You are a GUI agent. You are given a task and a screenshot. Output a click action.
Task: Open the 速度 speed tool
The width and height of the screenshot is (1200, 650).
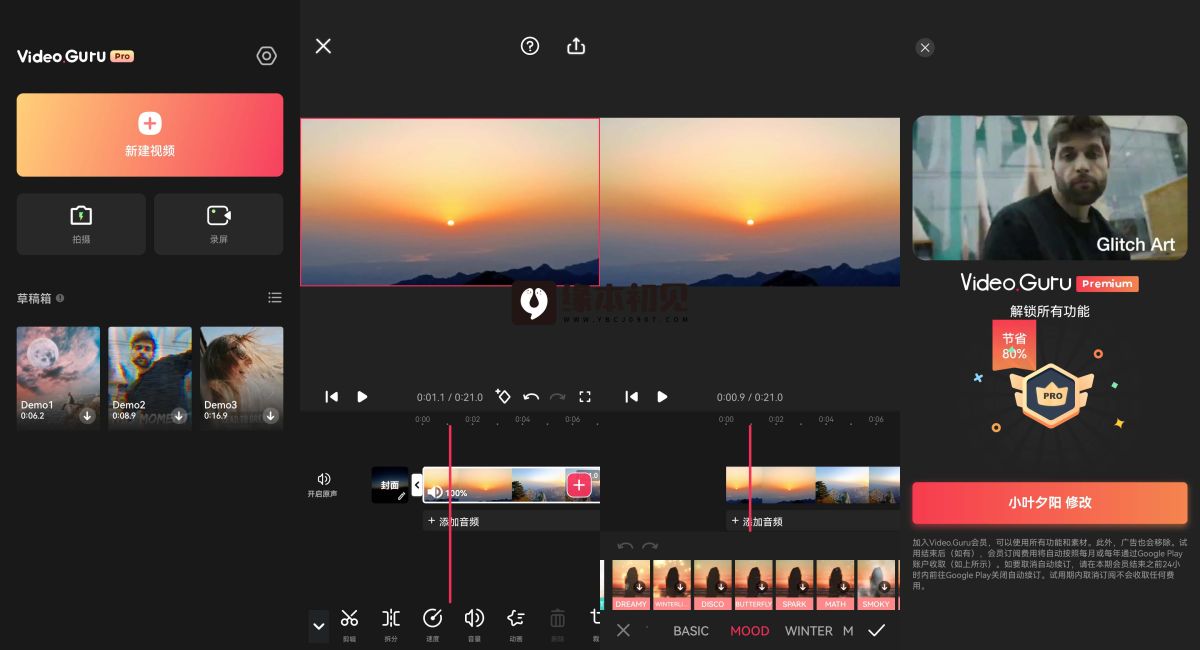pyautogui.click(x=433, y=624)
